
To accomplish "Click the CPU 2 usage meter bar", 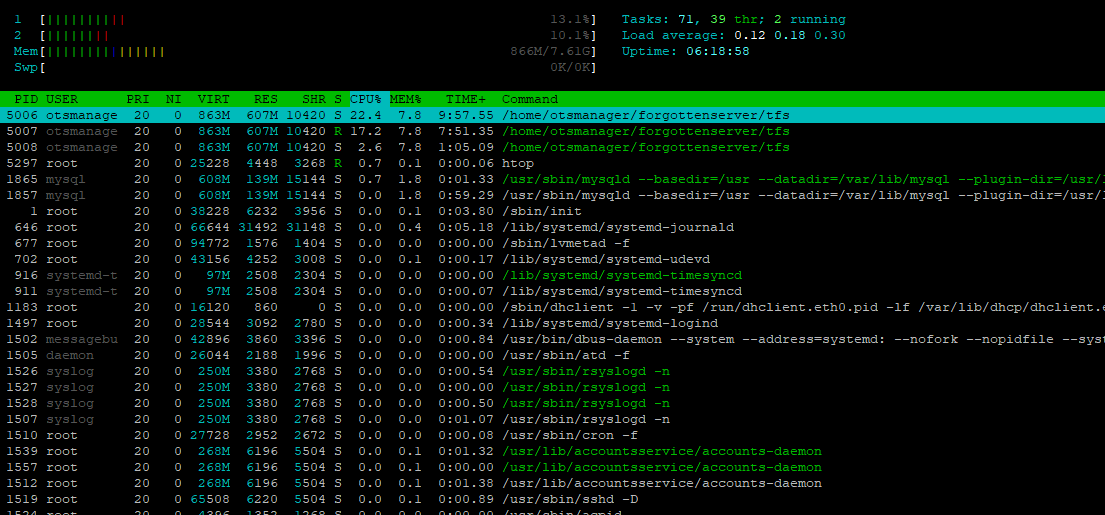I will [319, 35].
